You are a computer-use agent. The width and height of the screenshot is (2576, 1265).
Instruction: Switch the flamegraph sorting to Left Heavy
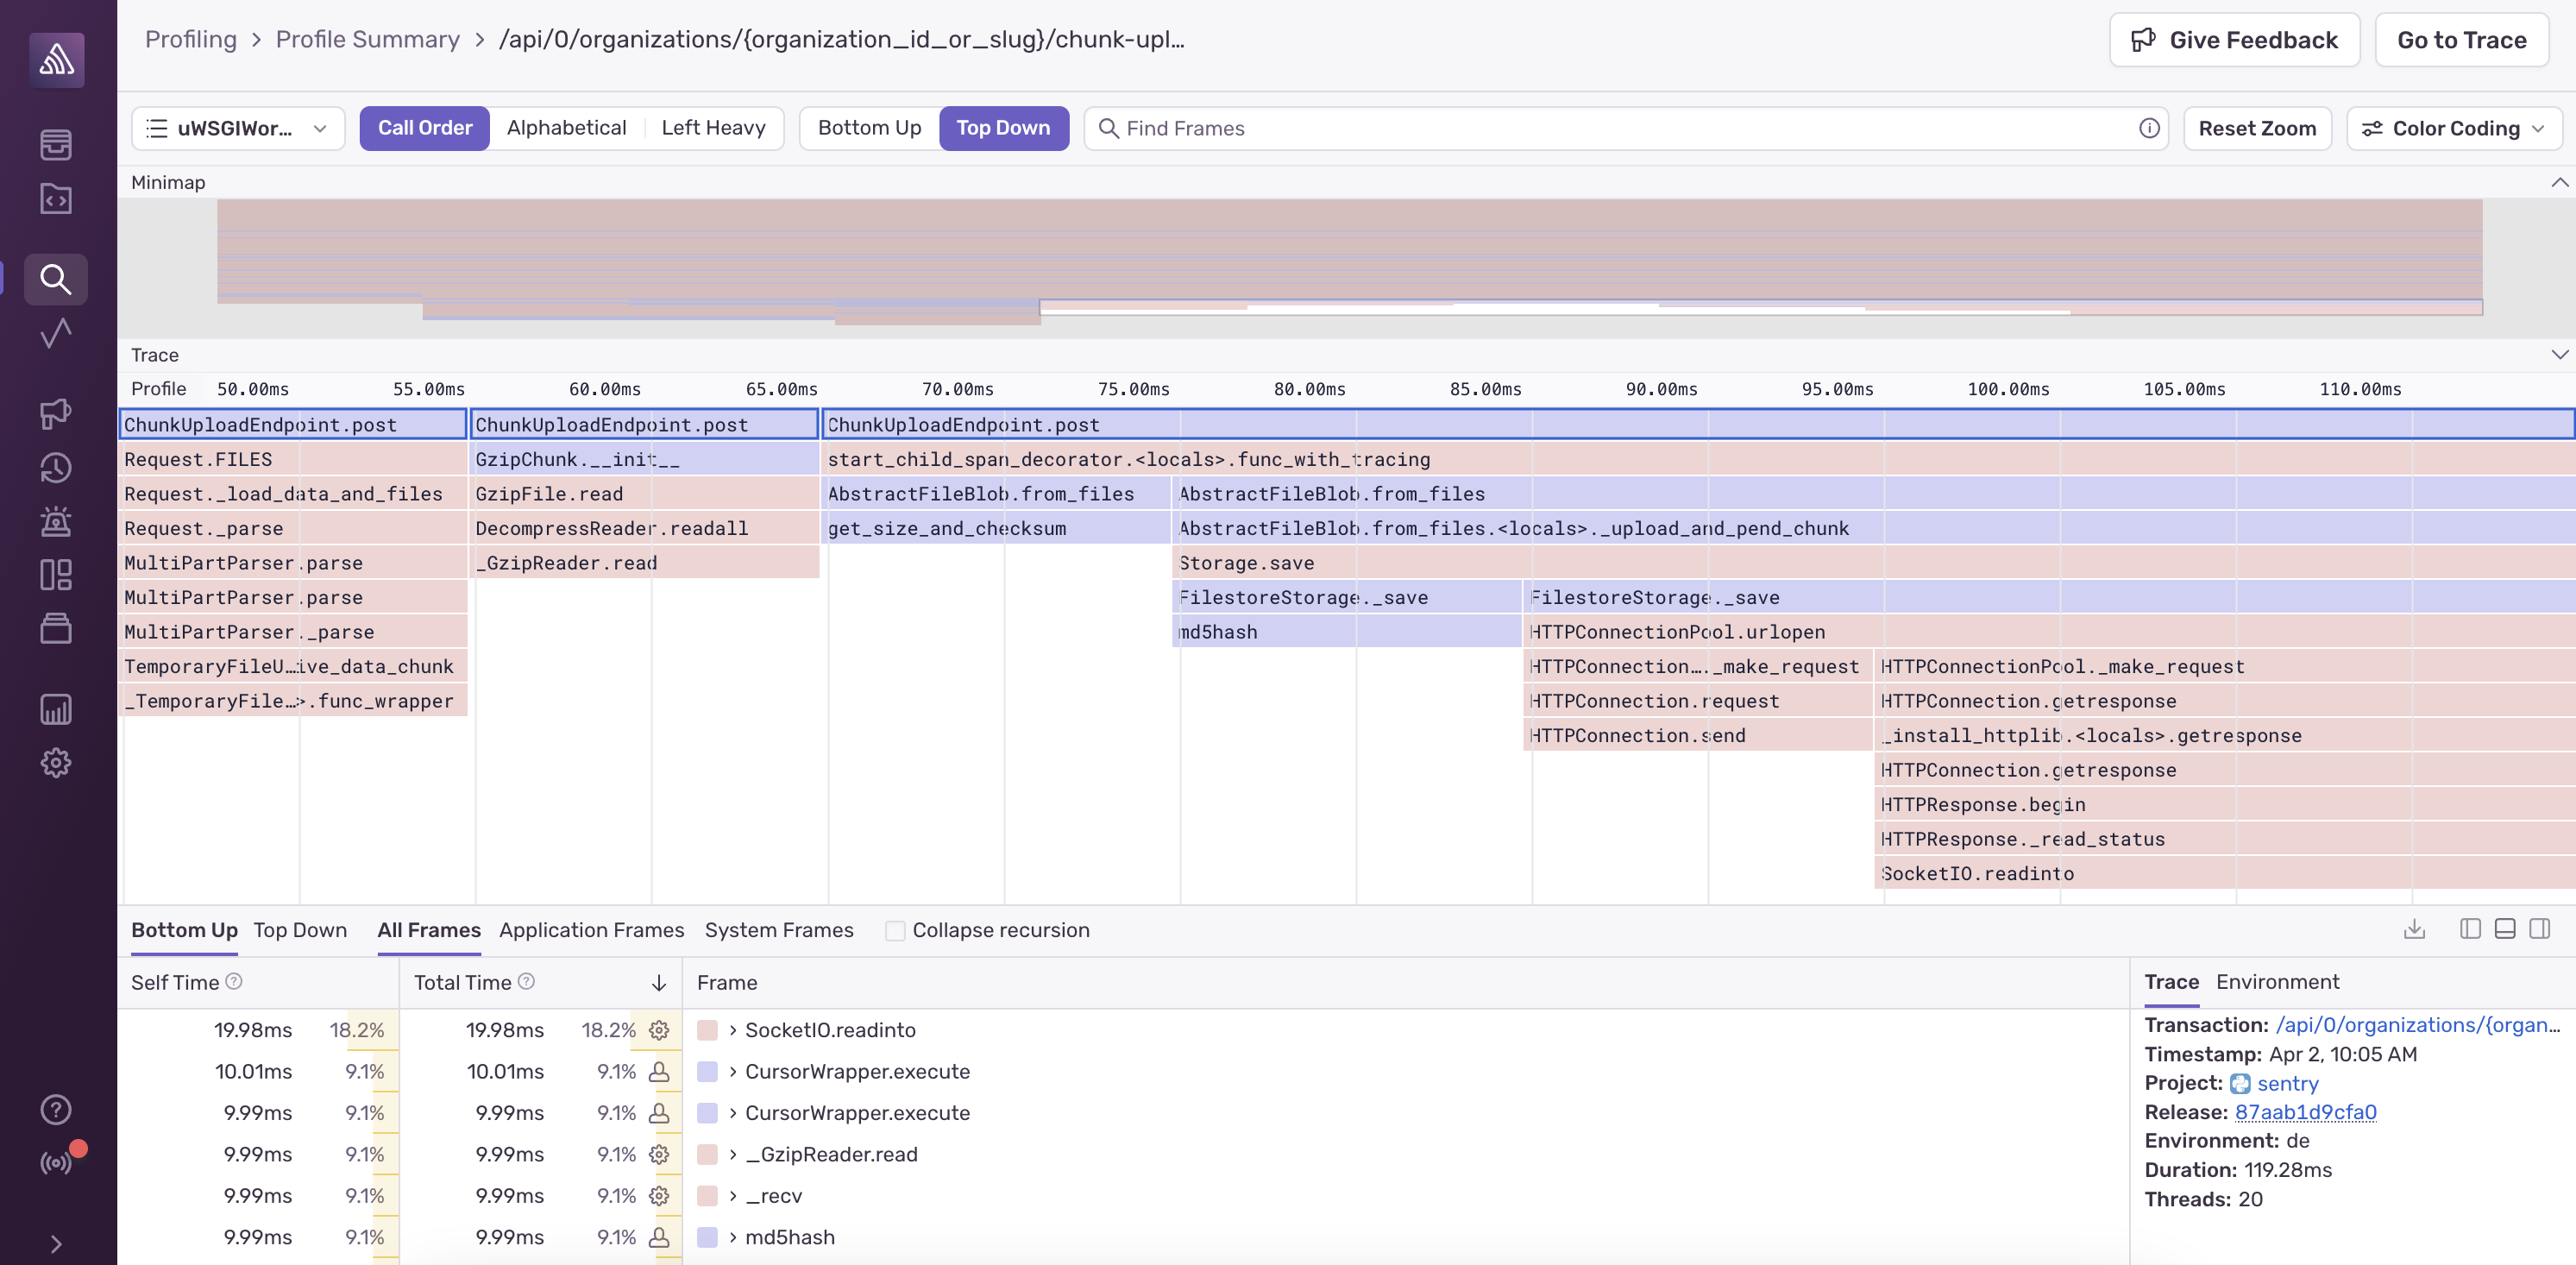pyautogui.click(x=713, y=128)
